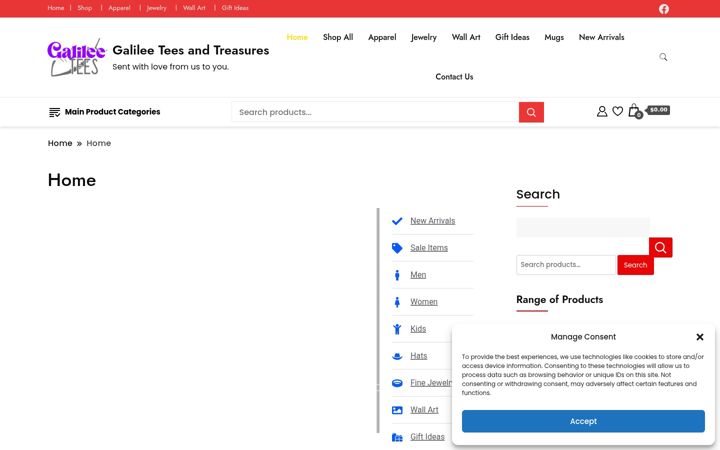Viewport: 720px width, 450px height.
Task: Open Gift Ideas category list link
Action: coord(427,437)
